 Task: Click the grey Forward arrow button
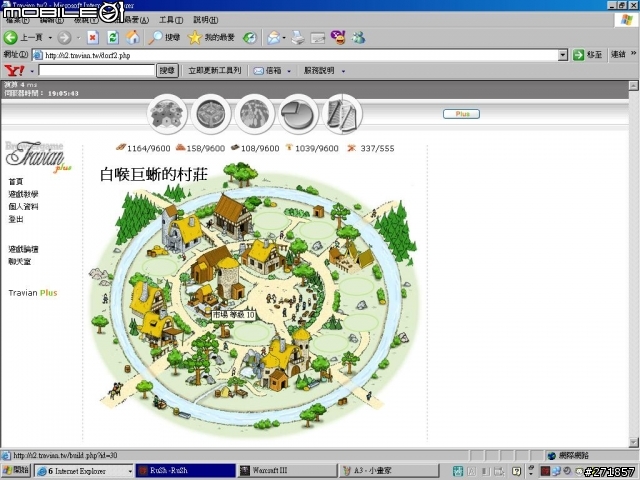click(x=64, y=38)
